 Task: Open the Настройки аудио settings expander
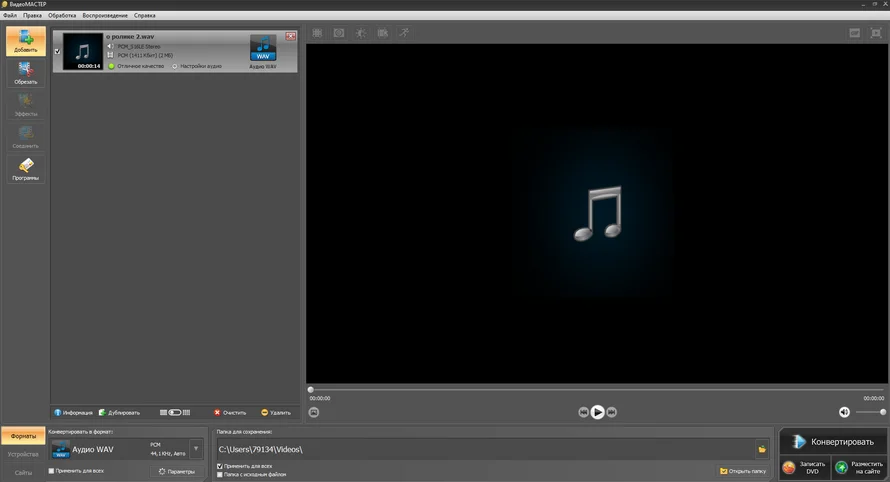(174, 66)
